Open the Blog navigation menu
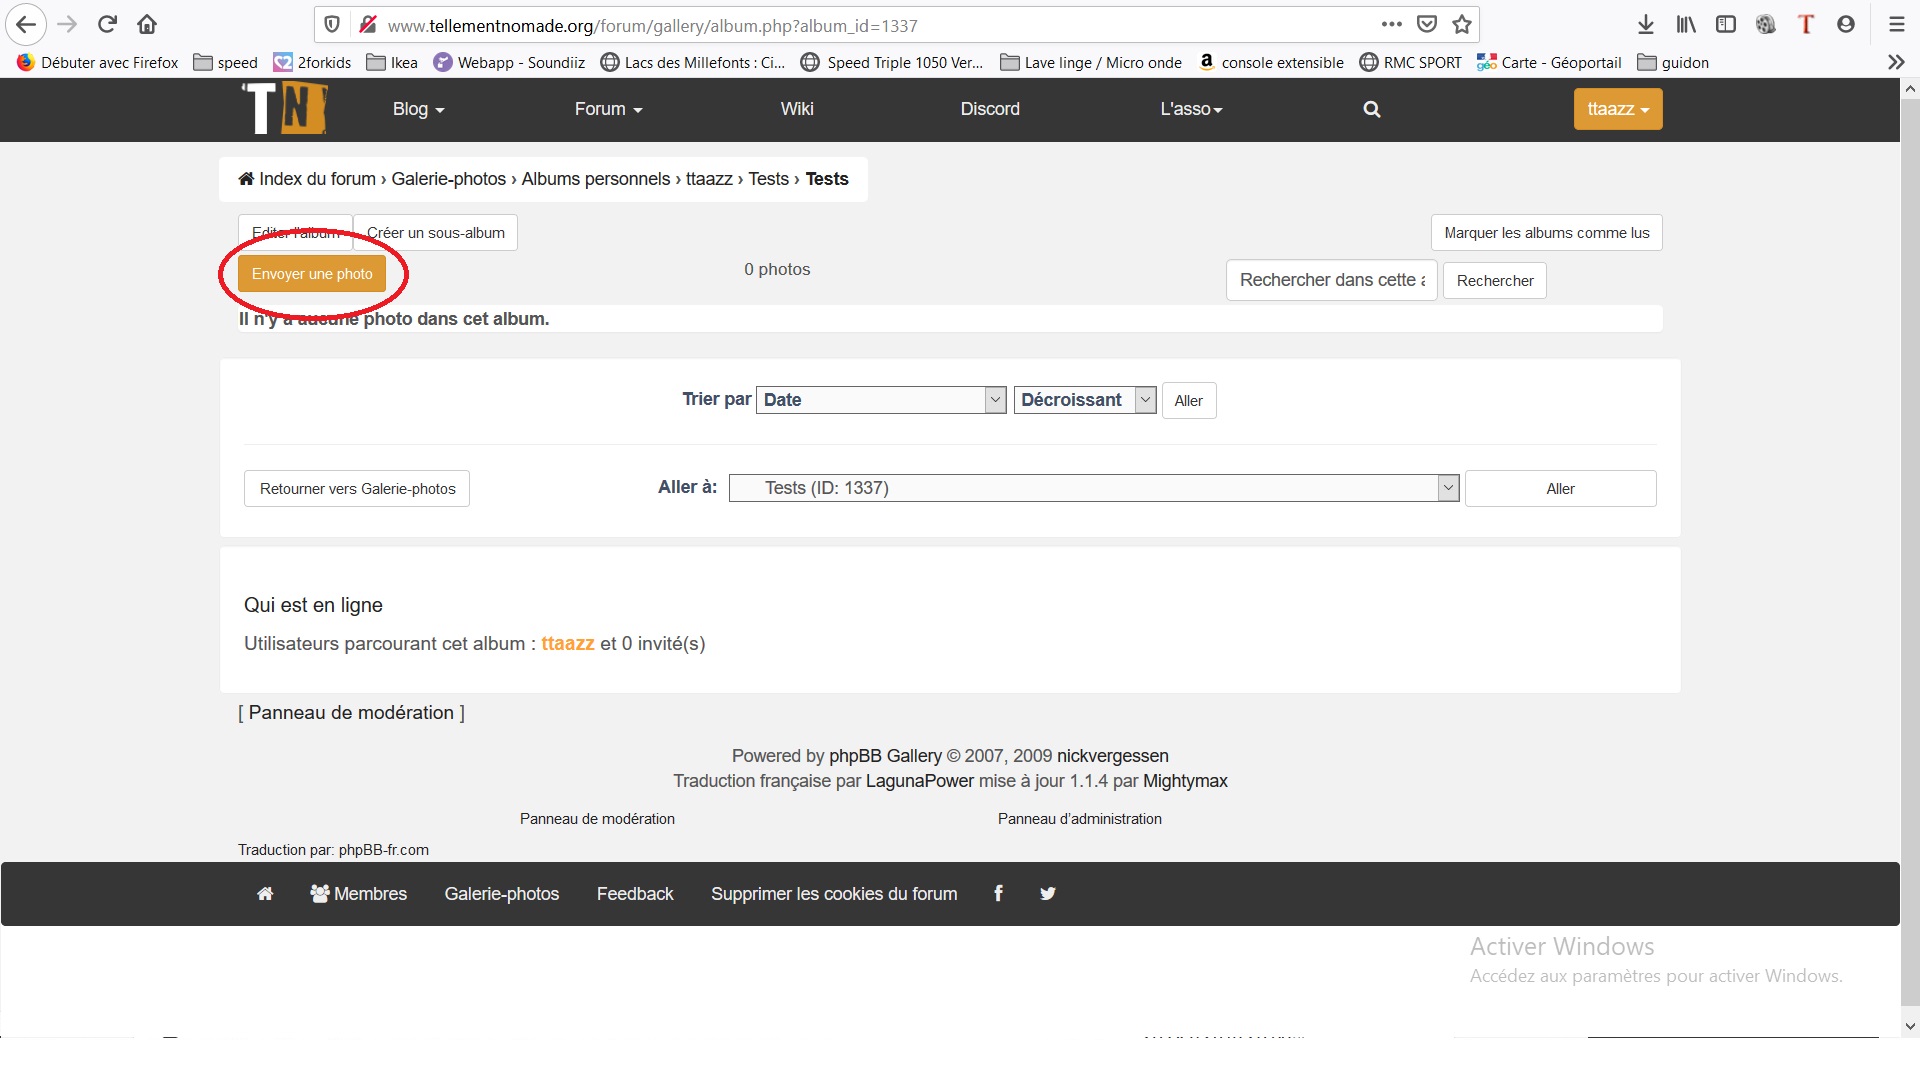 click(418, 109)
